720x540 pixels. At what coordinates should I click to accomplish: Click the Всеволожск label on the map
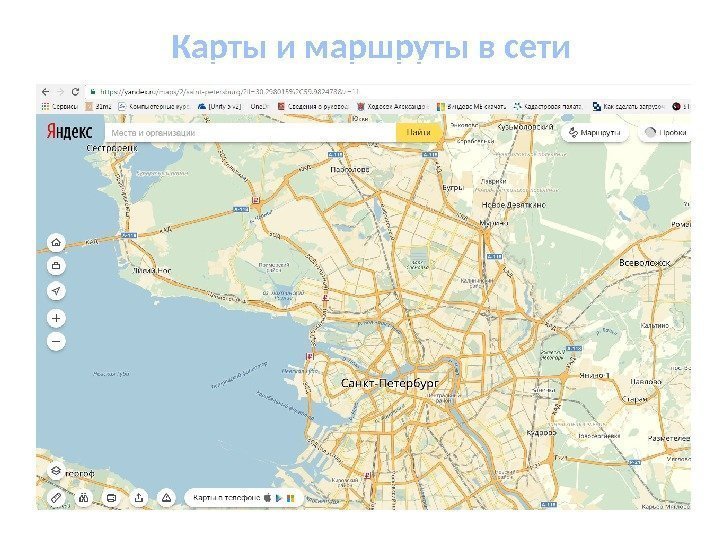[x=645, y=263]
